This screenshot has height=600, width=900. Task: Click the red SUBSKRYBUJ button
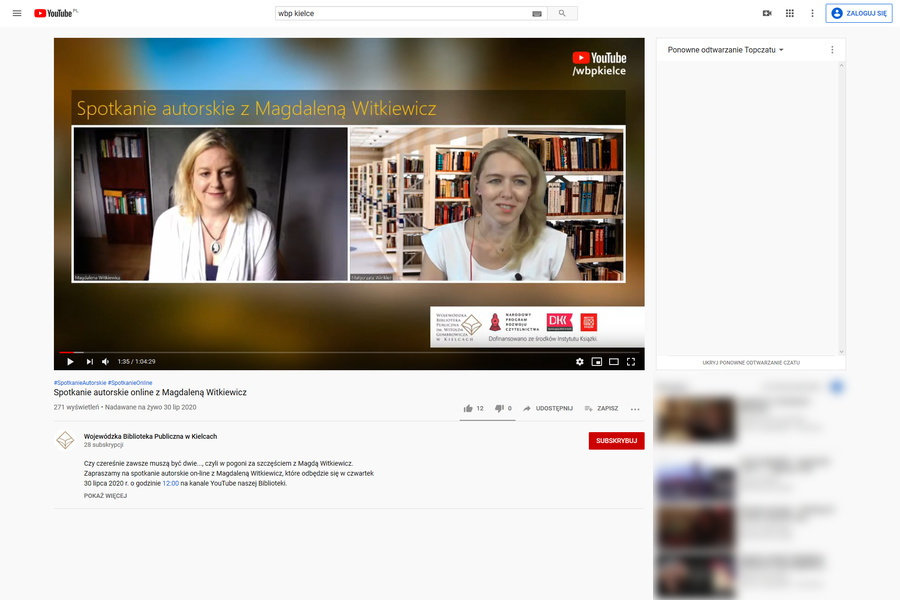[616, 441]
